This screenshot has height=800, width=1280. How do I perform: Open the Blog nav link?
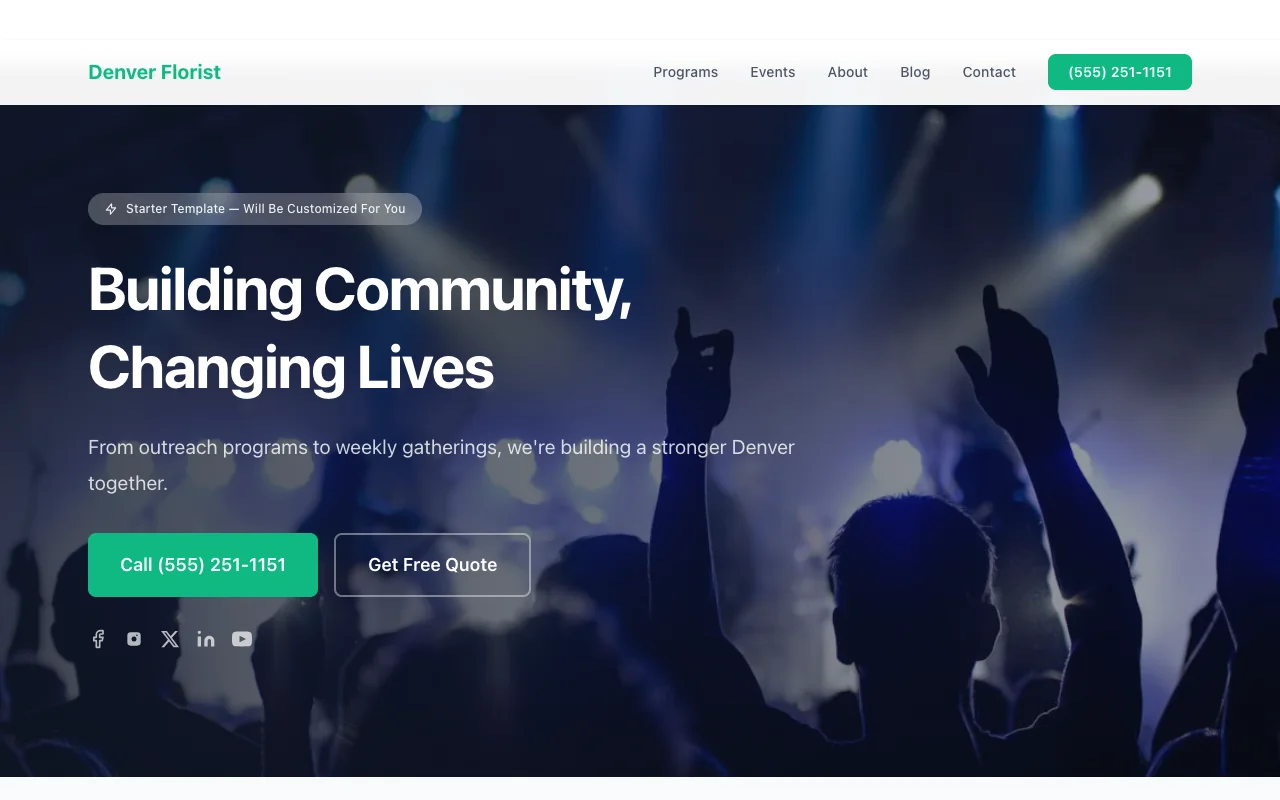(915, 72)
